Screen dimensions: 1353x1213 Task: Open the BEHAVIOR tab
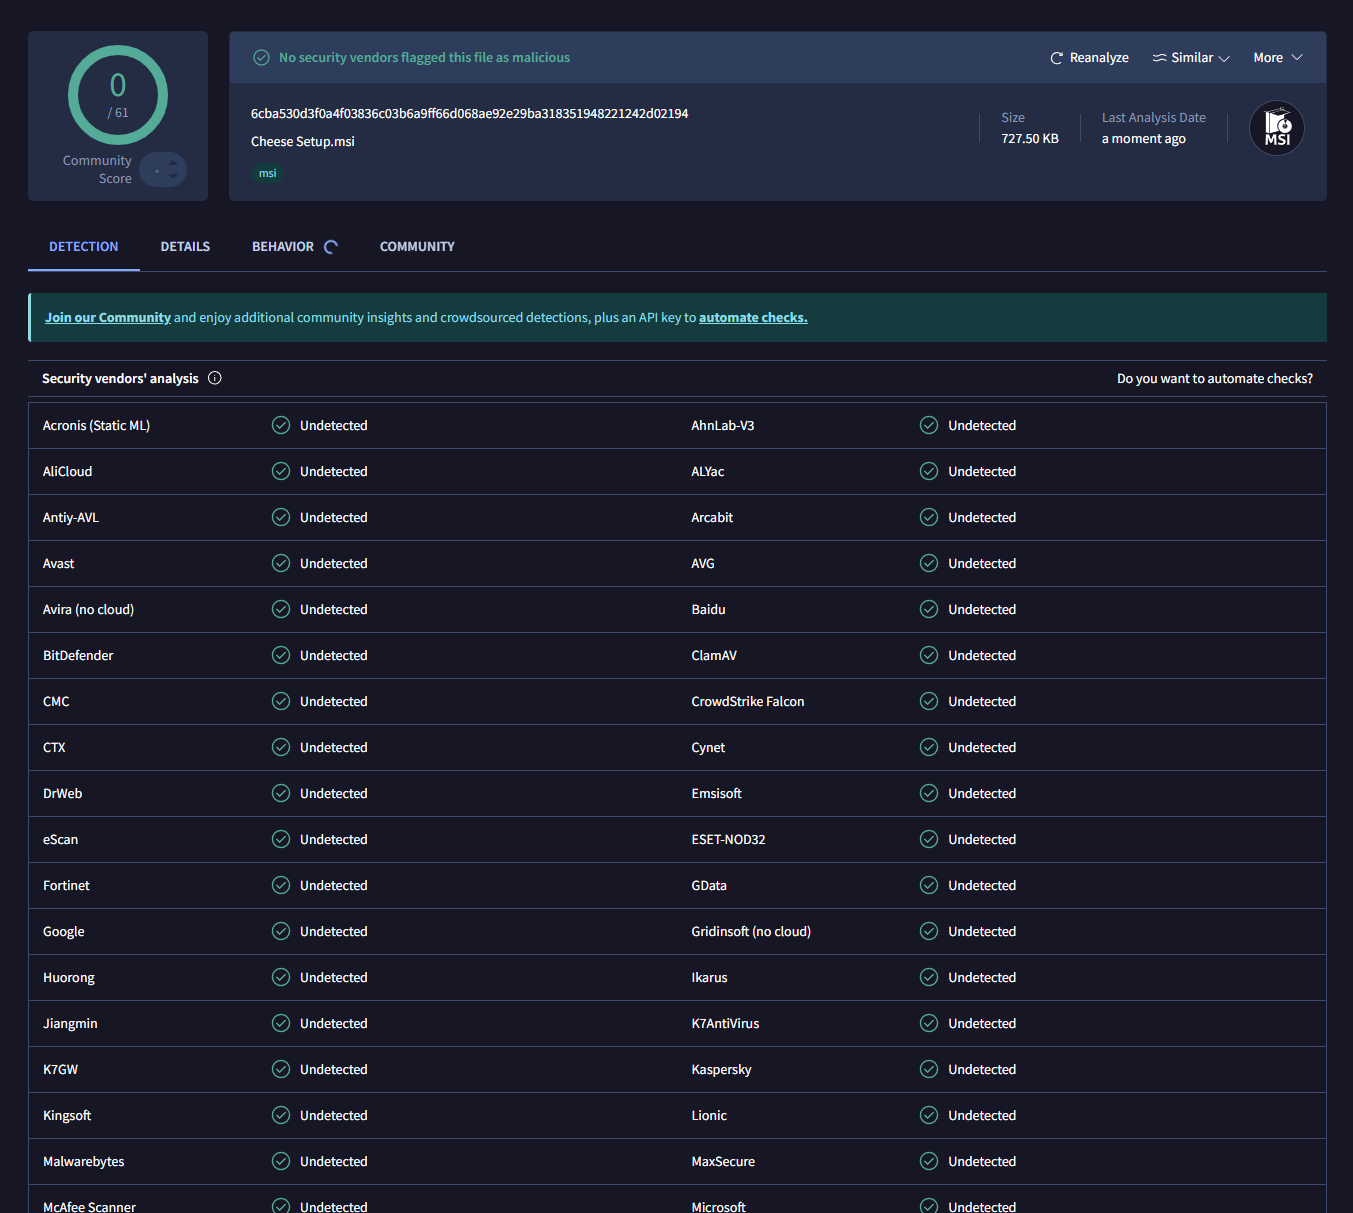click(283, 247)
